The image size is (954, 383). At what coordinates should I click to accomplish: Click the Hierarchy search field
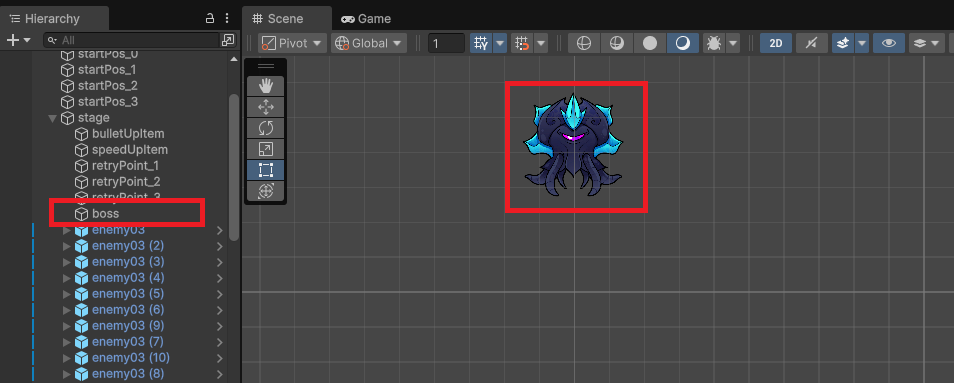(132, 40)
